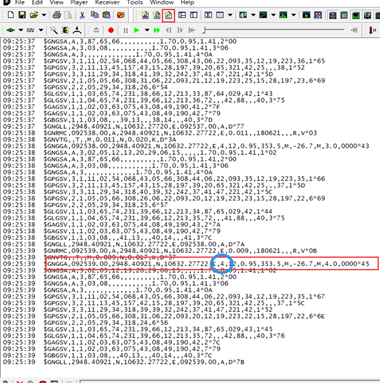
Task: Expand the connection port dropdown arrow
Action: 21,30
